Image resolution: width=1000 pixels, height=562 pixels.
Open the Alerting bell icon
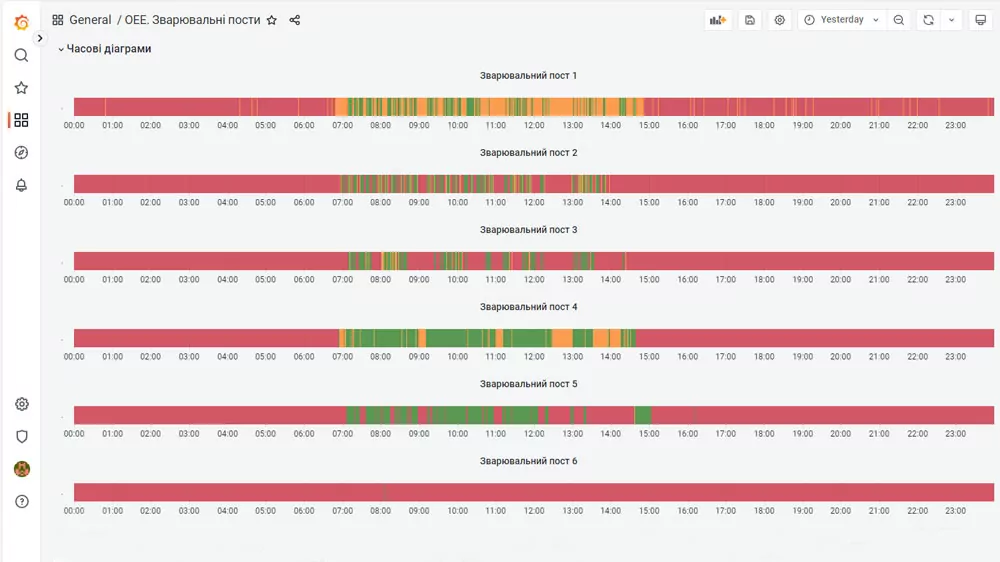21,185
